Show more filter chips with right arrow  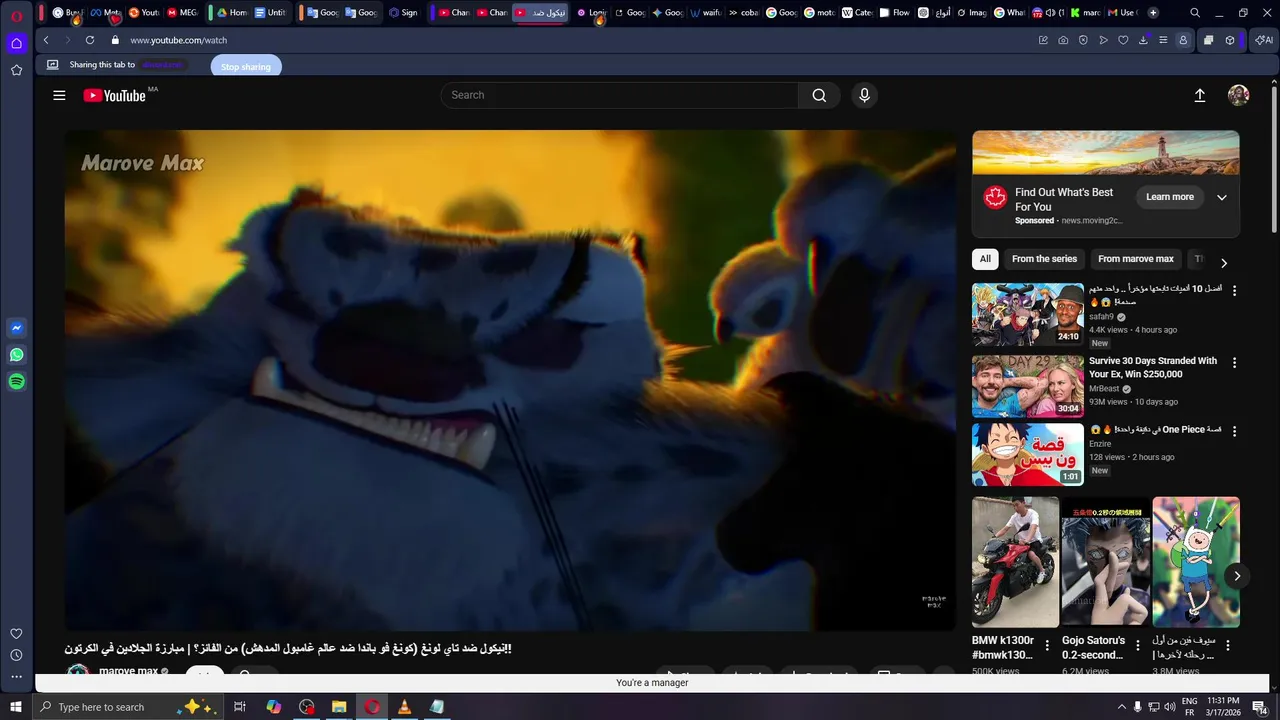[1223, 263]
